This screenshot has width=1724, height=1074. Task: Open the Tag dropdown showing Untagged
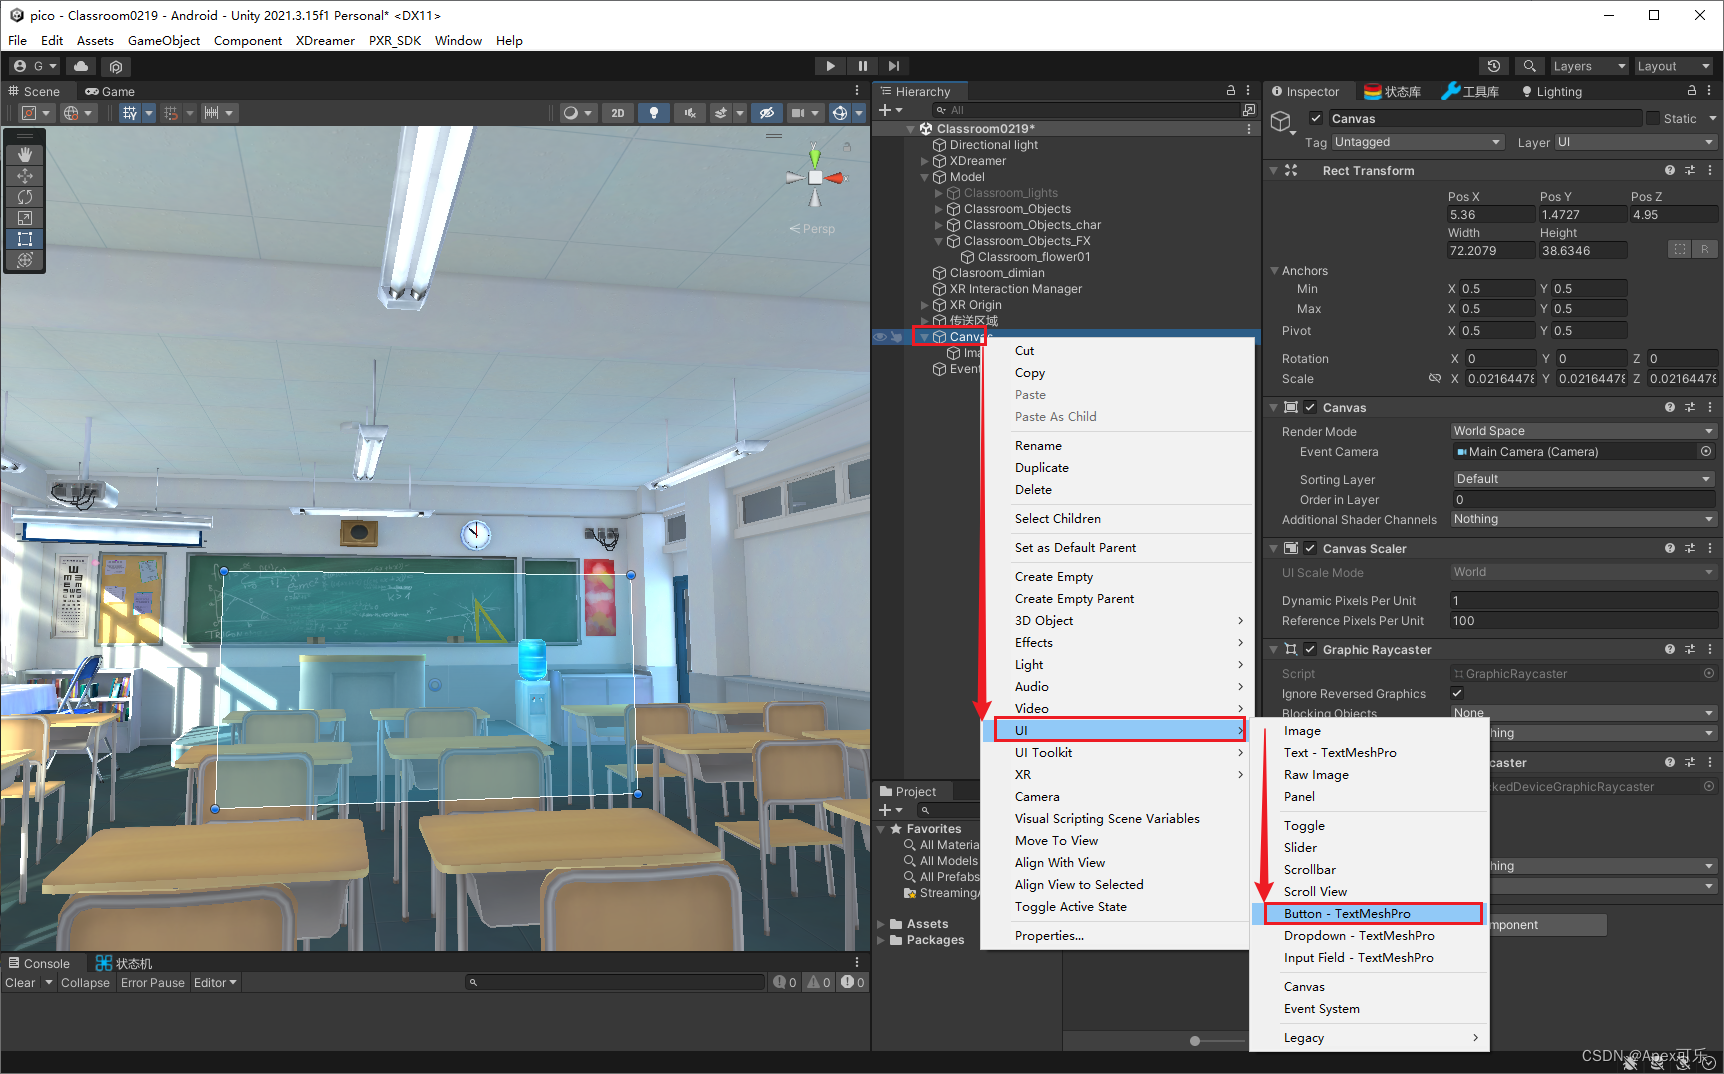coord(1418,143)
